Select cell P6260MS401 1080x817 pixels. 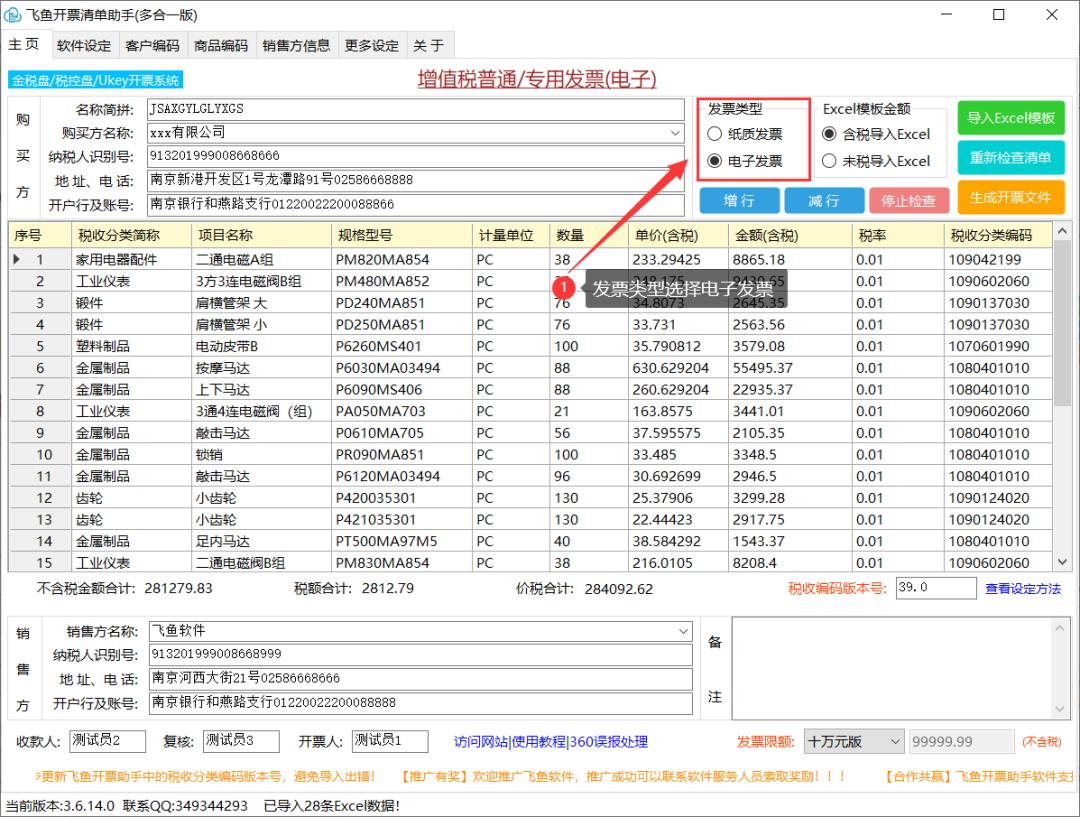pyautogui.click(x=402, y=347)
